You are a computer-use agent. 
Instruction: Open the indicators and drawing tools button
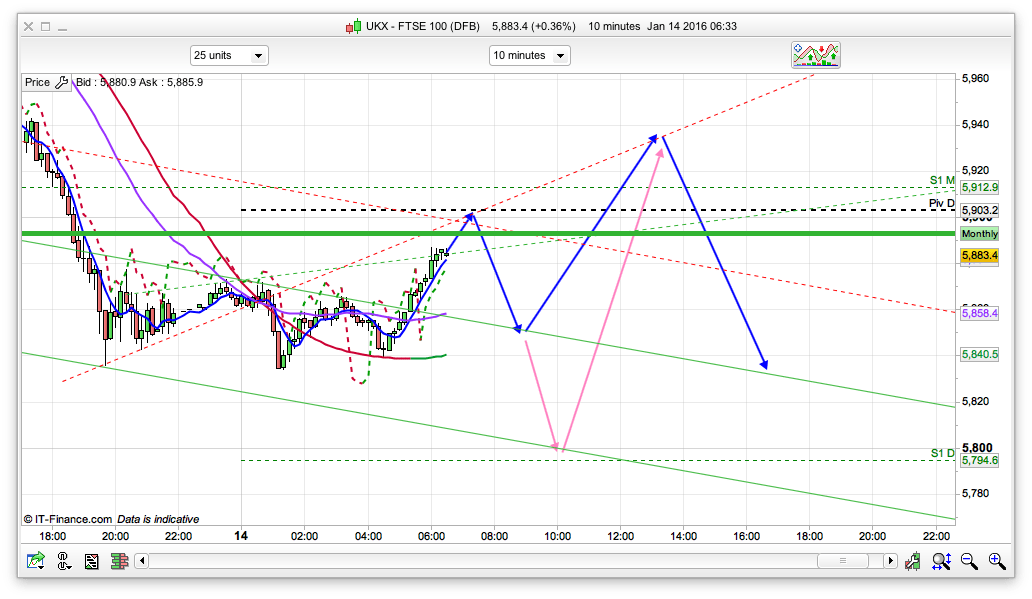(816, 55)
